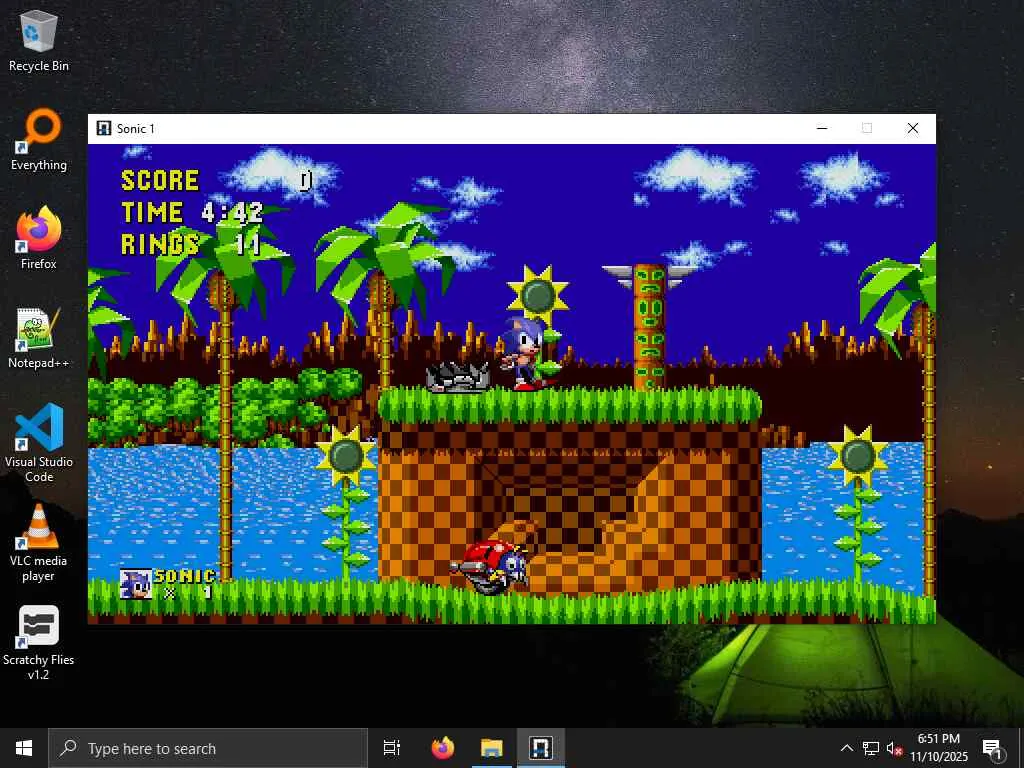The image size is (1024, 768).
Task: Click the Sonic 1 window title text
Action: pyautogui.click(x=136, y=129)
